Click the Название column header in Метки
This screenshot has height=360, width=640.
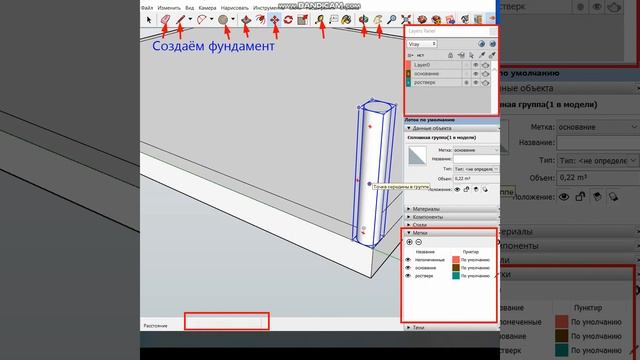pyautogui.click(x=425, y=252)
